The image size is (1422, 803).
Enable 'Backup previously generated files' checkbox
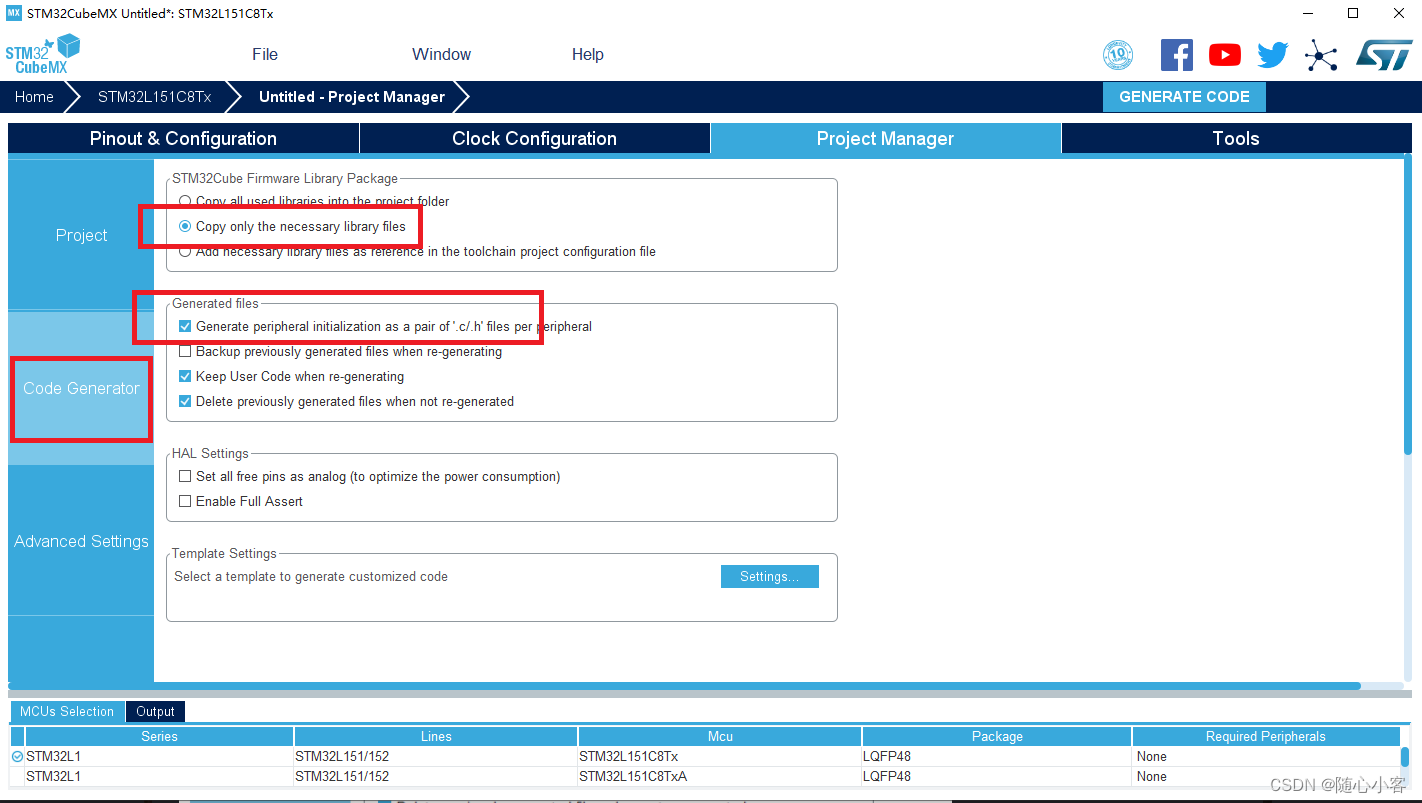[185, 351]
